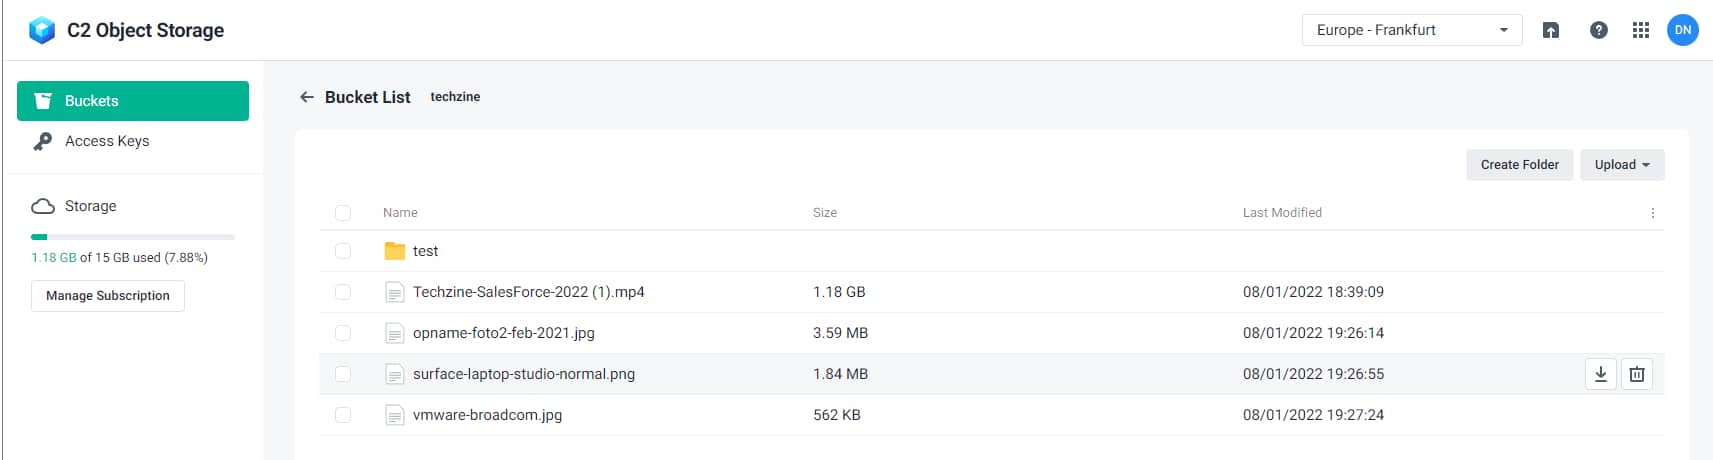
Task: Toggle the select-all checkbox in header
Action: [343, 213]
